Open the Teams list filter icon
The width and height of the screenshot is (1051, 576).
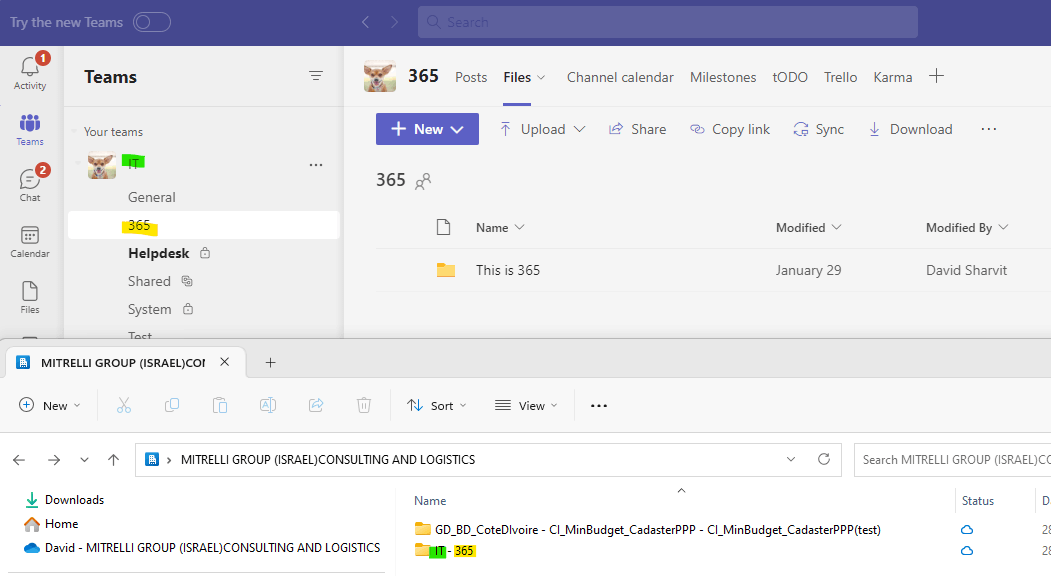pyautogui.click(x=316, y=76)
